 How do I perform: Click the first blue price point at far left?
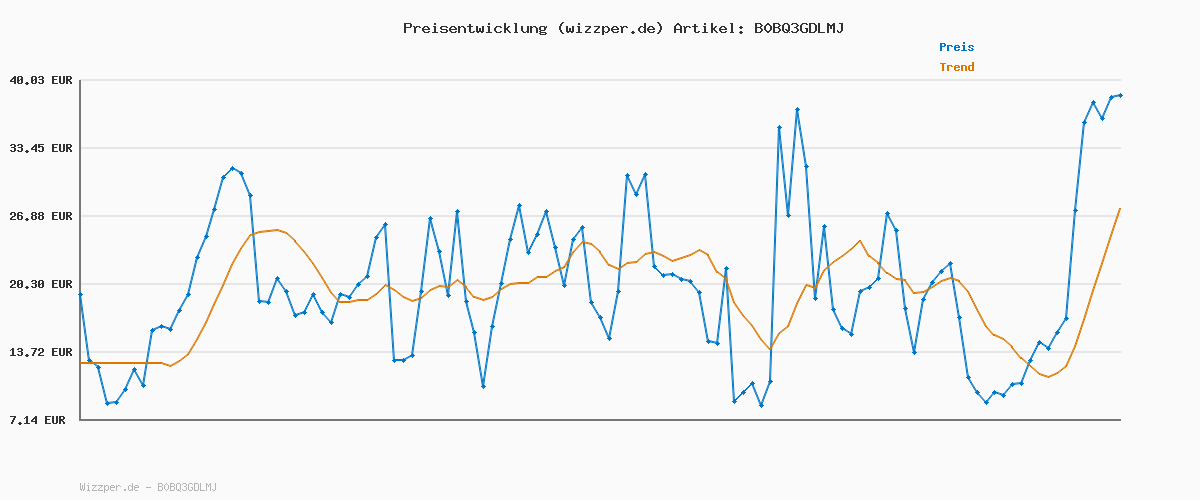80,295
